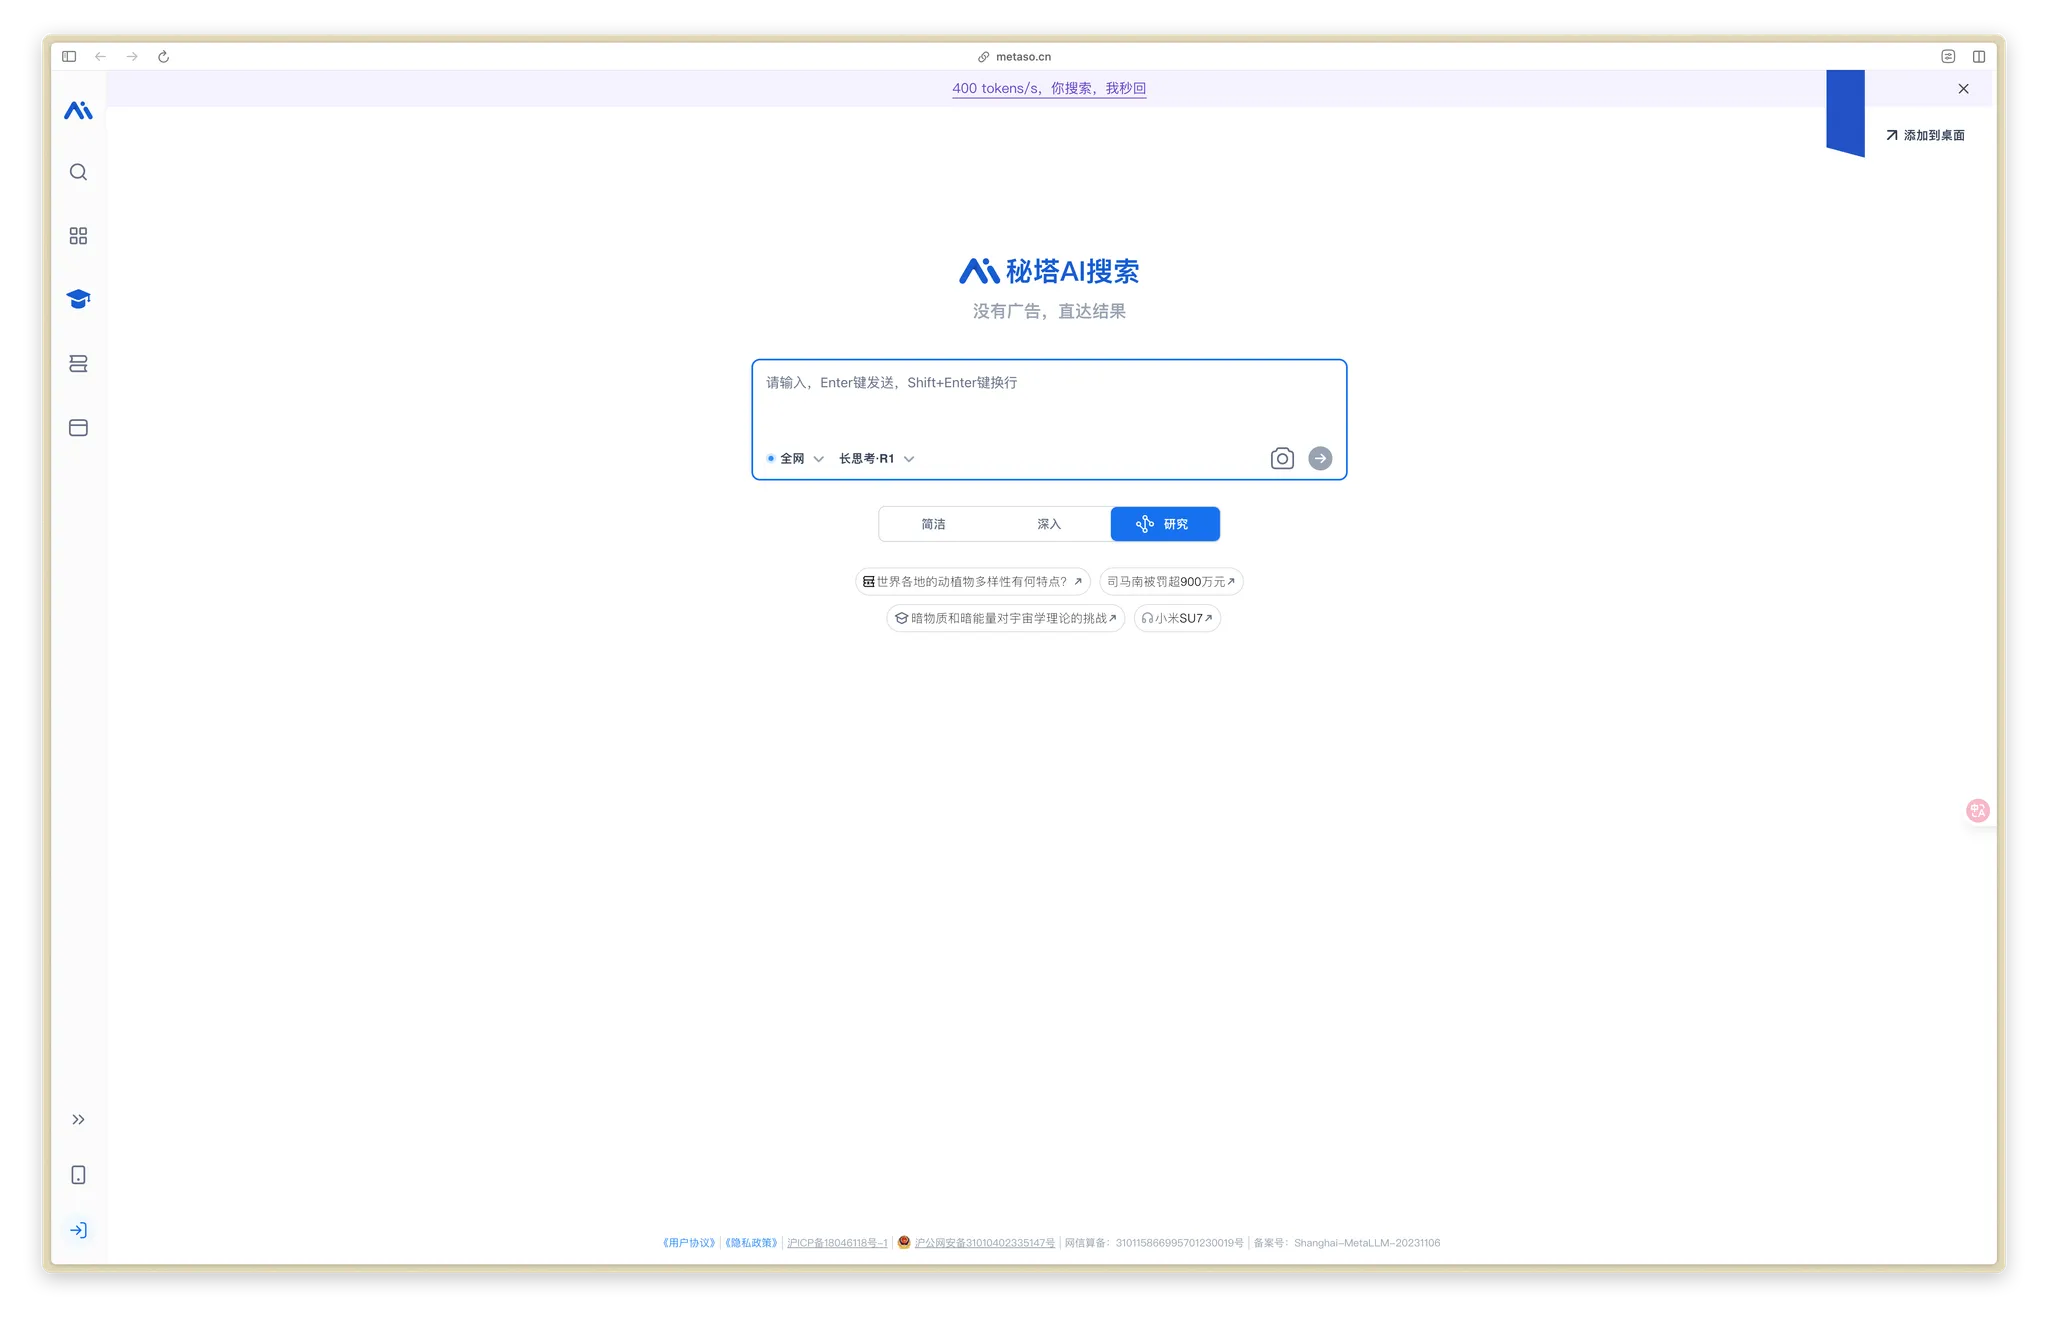2048x1324 pixels.
Task: Open camera image search in the input box
Action: point(1282,458)
